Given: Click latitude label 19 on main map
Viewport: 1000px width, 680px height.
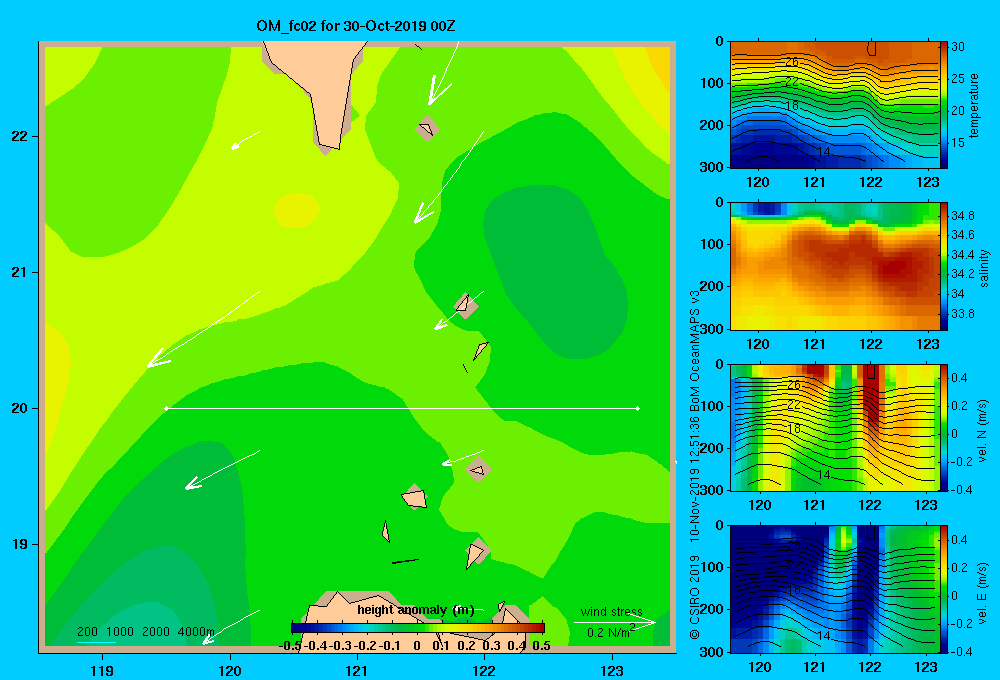Looking at the screenshot, I should [20, 544].
